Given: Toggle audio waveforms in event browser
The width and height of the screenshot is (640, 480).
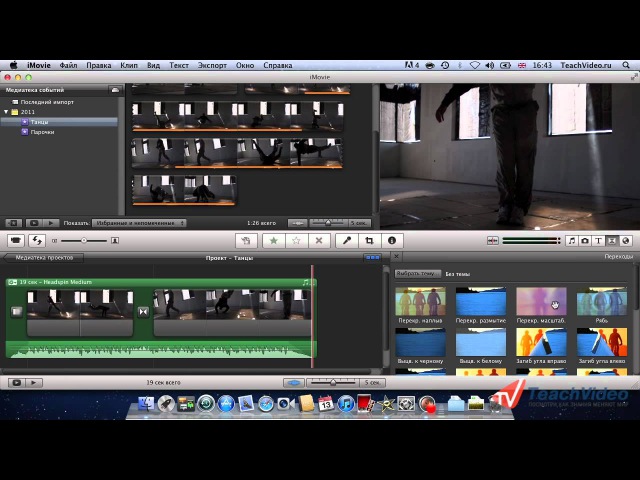Looking at the screenshot, I should [298, 223].
